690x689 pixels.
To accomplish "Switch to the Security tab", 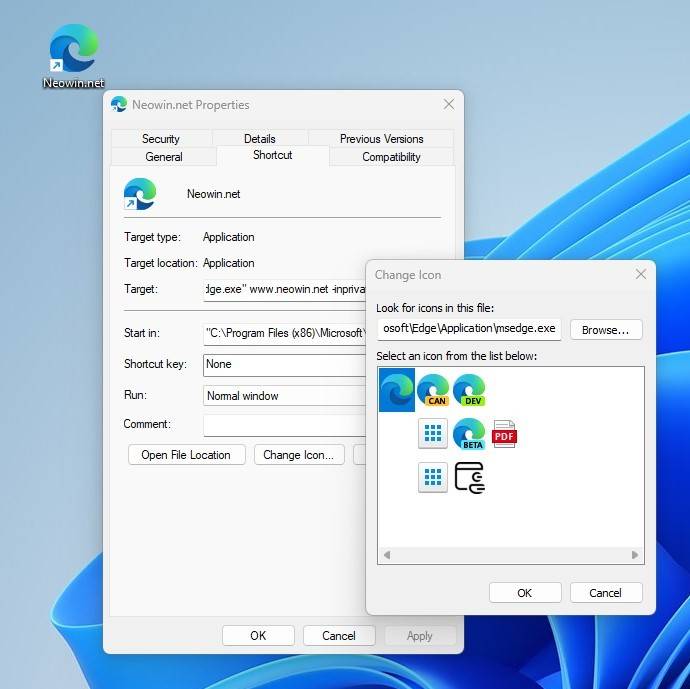I will point(160,139).
